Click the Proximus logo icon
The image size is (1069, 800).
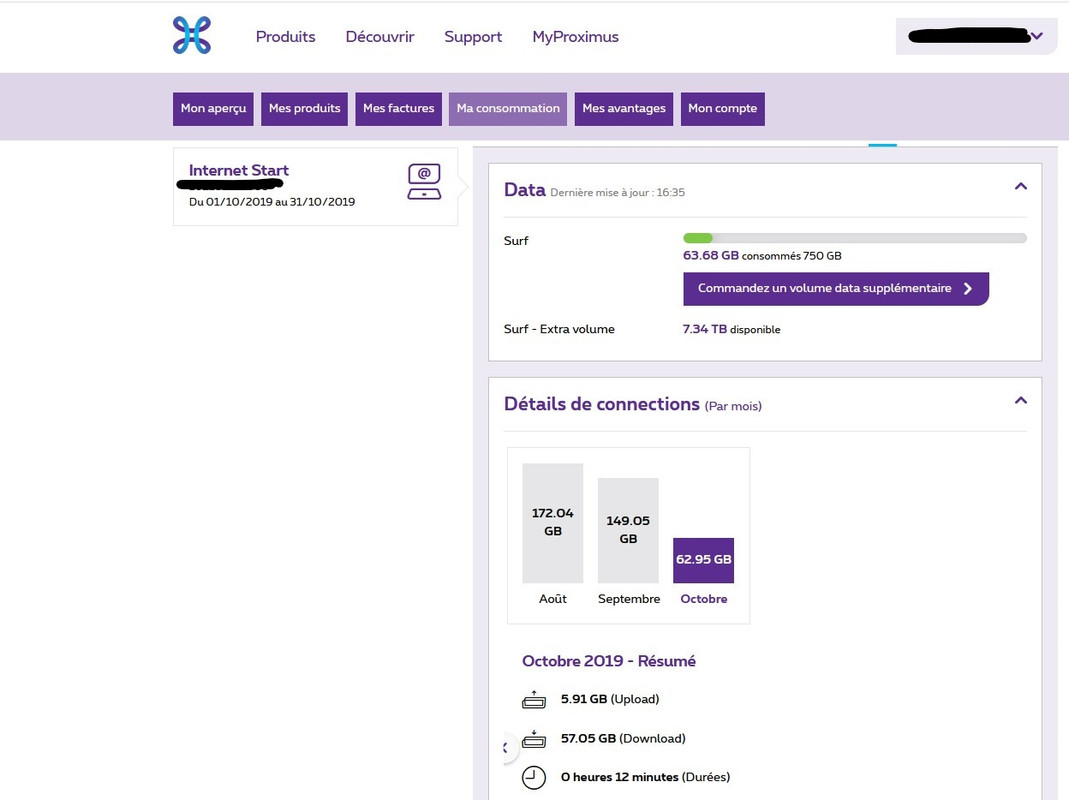192,35
